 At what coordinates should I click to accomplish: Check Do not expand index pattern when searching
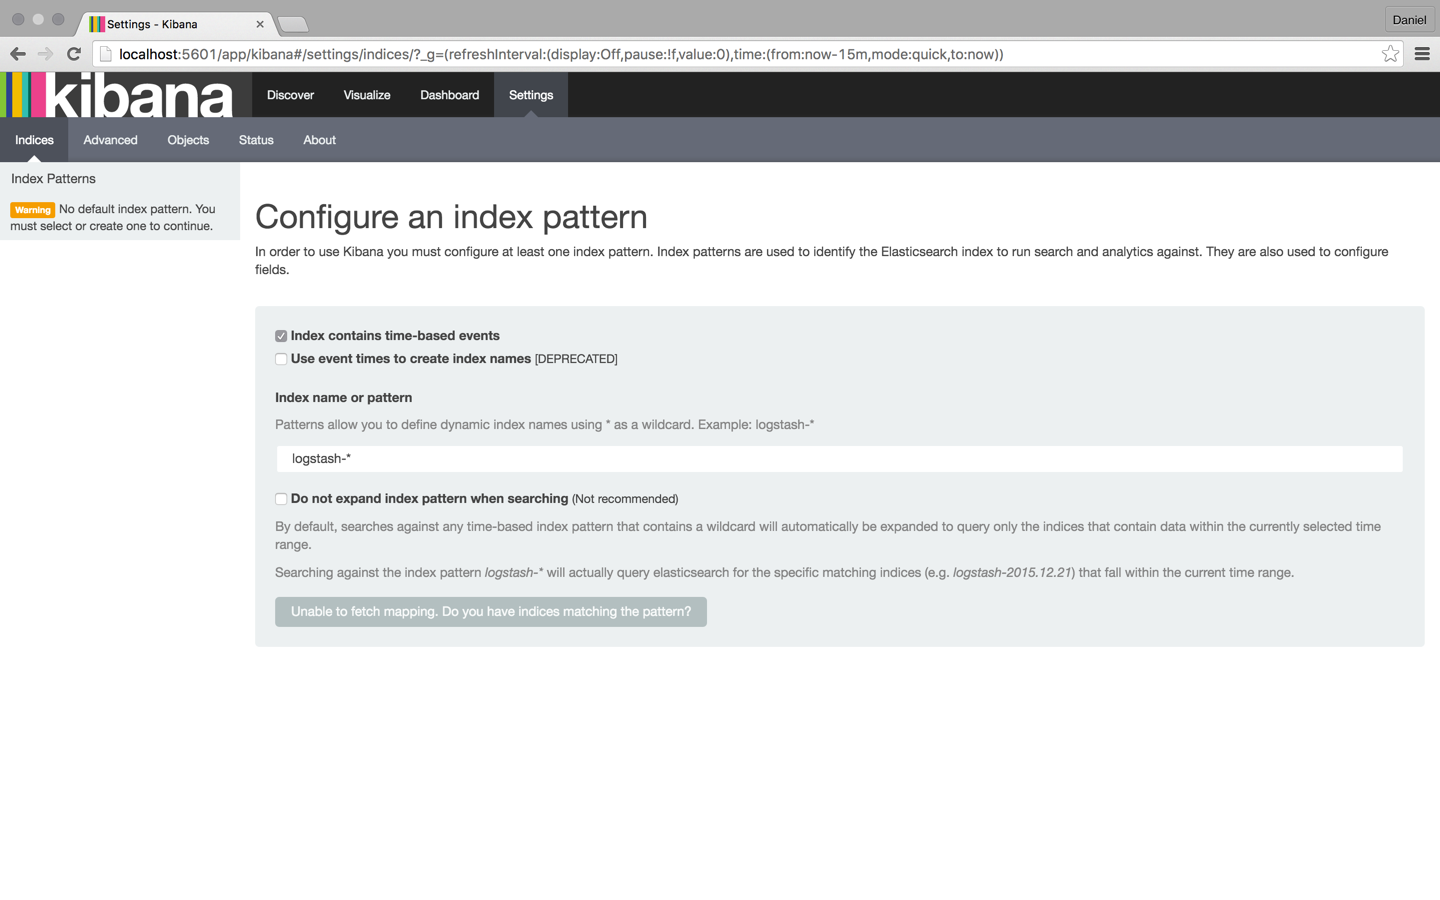coord(281,498)
